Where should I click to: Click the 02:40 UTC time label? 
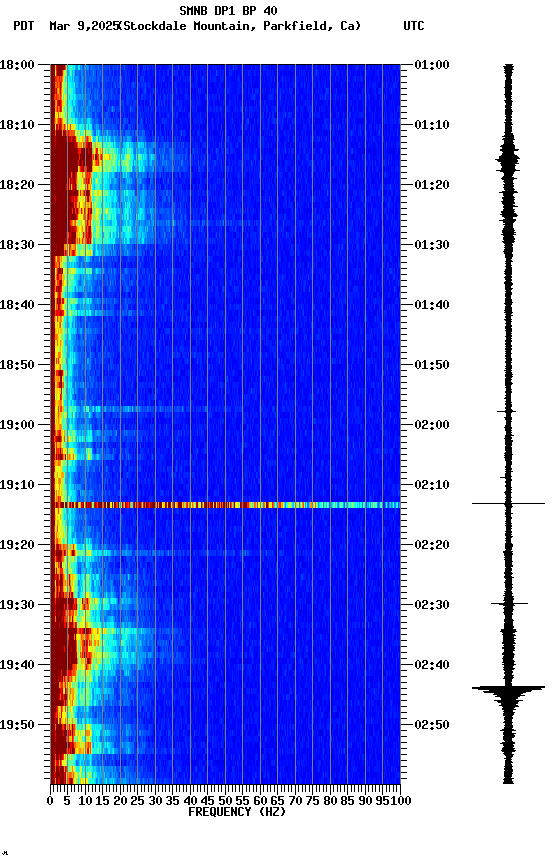pos(432,665)
